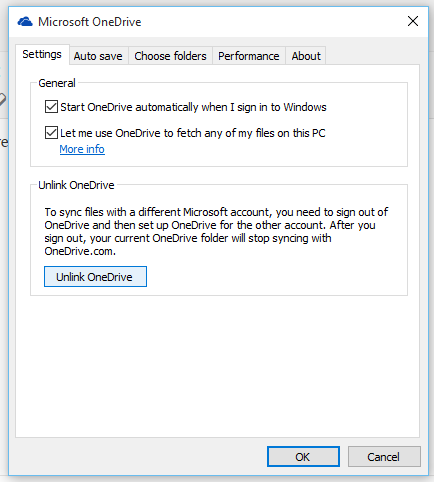
Task: Dismiss dialog with Cancel button
Action: point(384,457)
